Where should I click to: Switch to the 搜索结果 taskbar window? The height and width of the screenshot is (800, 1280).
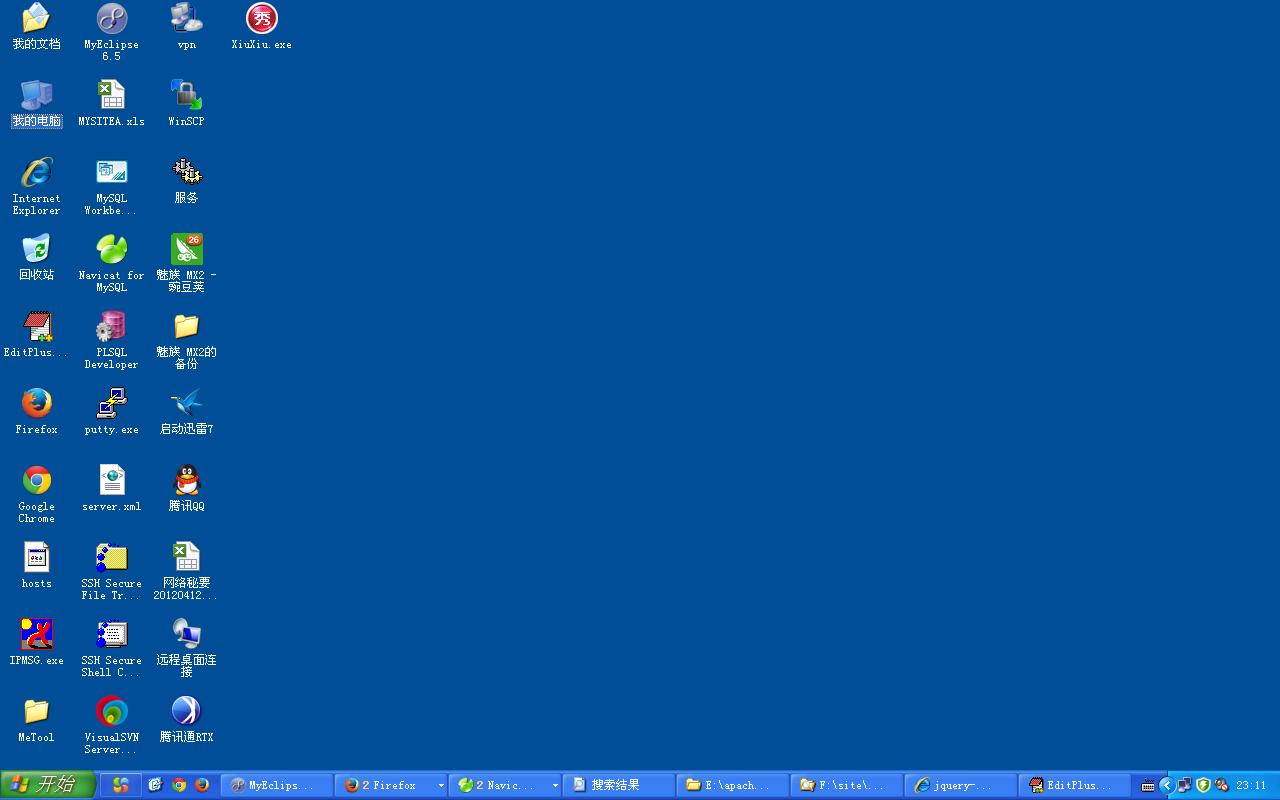click(618, 785)
